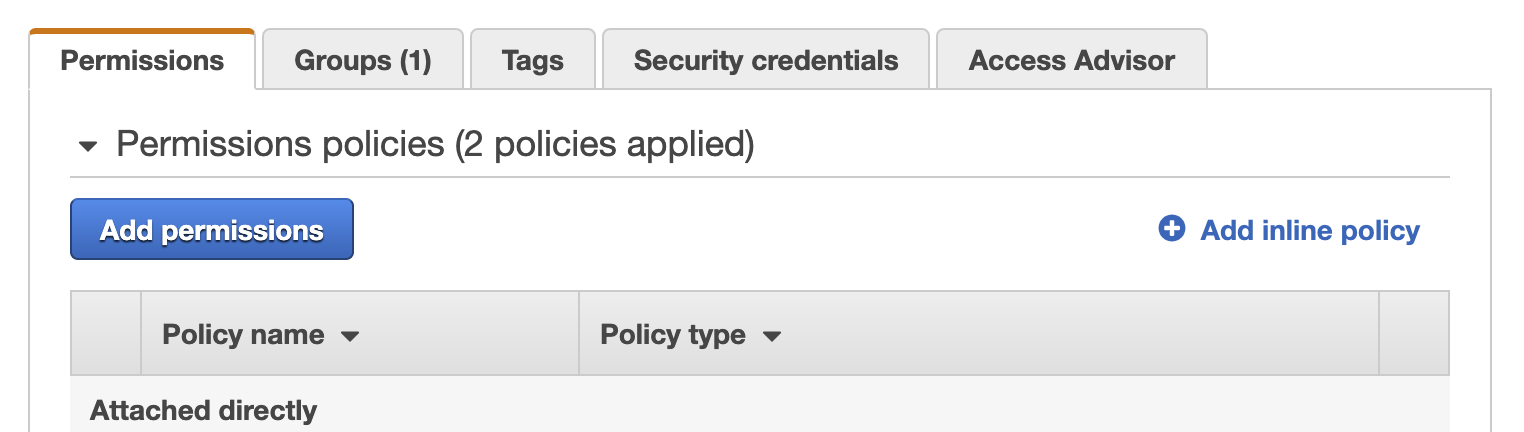Click the Permissions policies section heading text
The height and width of the screenshot is (432, 1524).
pos(280,144)
